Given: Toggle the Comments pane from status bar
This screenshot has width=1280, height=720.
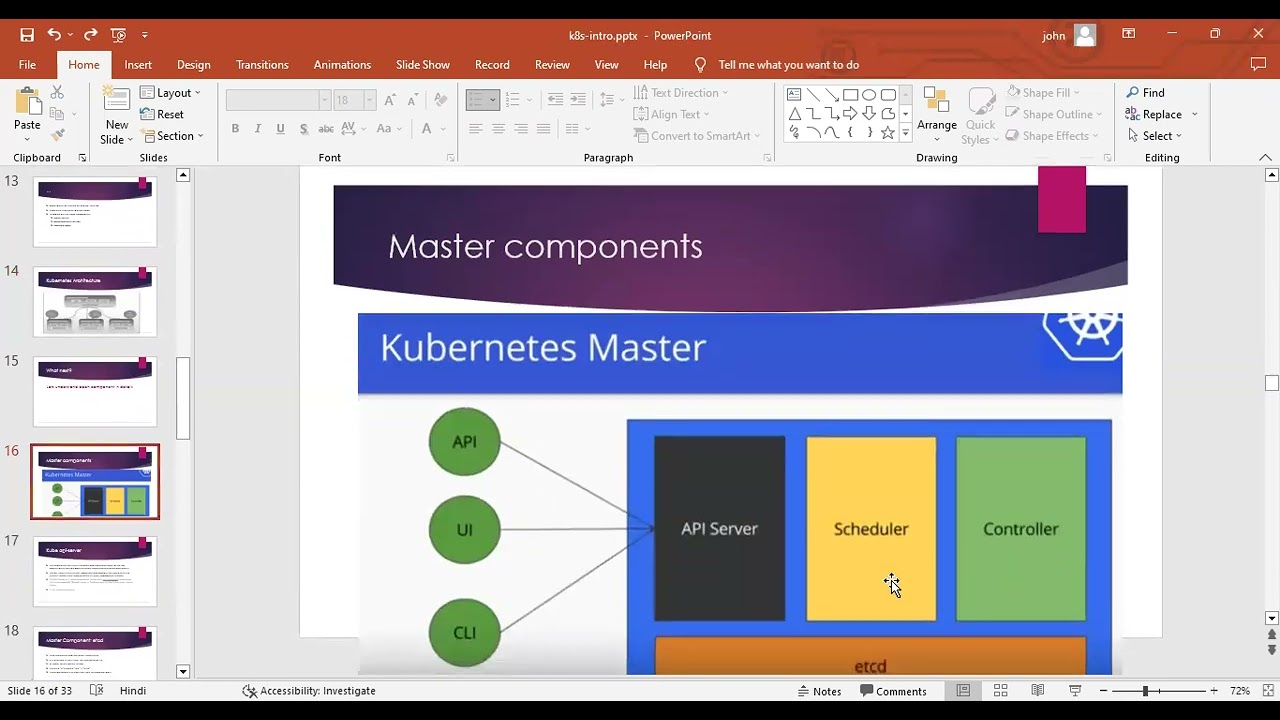Looking at the screenshot, I should 893,691.
